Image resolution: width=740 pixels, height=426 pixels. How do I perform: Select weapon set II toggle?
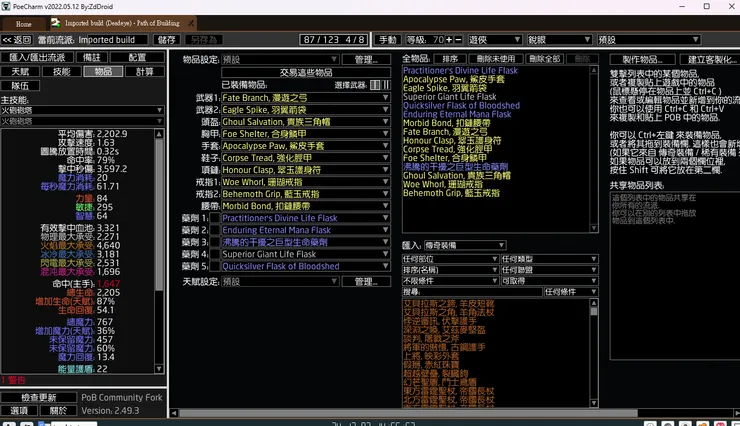386,85
